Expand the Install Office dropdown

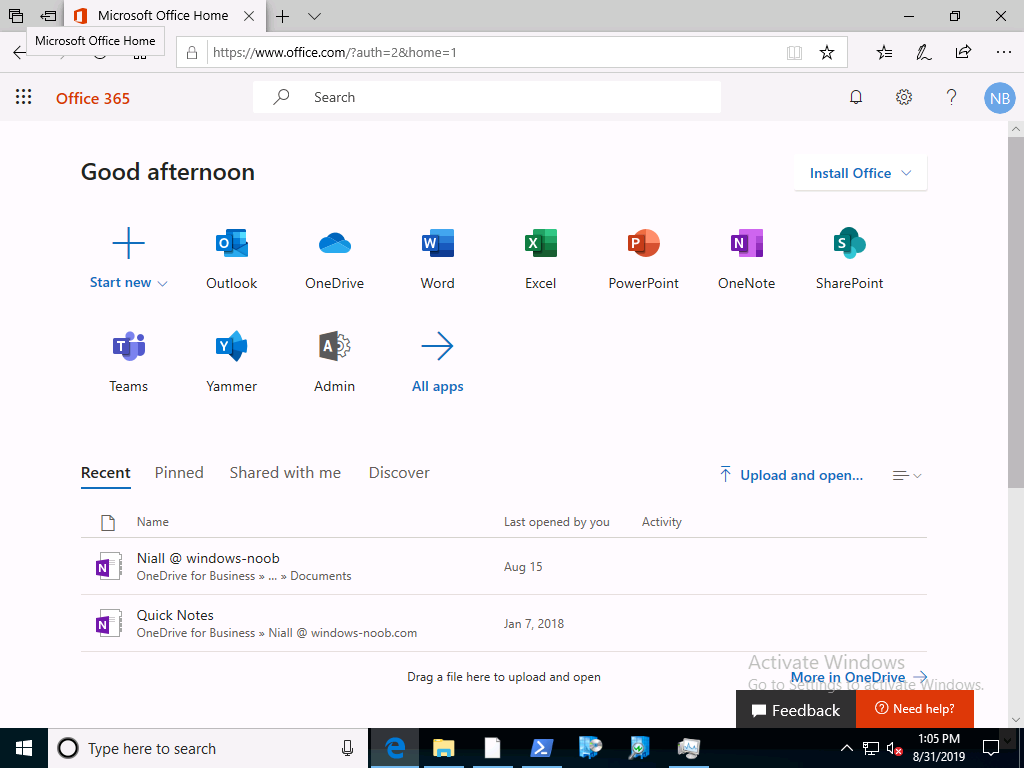[x=860, y=173]
